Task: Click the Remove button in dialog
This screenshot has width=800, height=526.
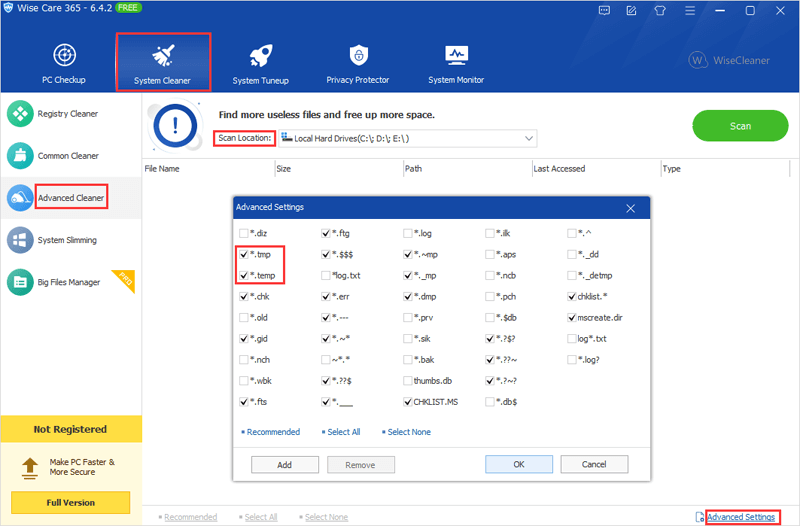Action: tap(360, 465)
